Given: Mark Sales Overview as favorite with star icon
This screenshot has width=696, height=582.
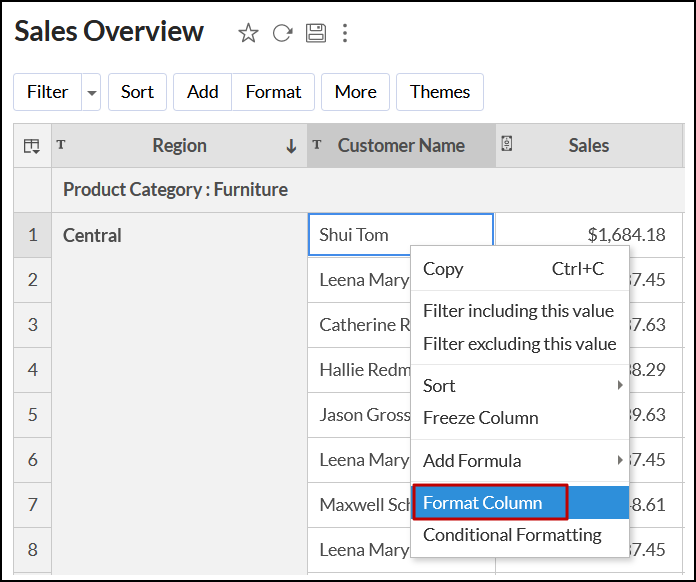Looking at the screenshot, I should (248, 33).
